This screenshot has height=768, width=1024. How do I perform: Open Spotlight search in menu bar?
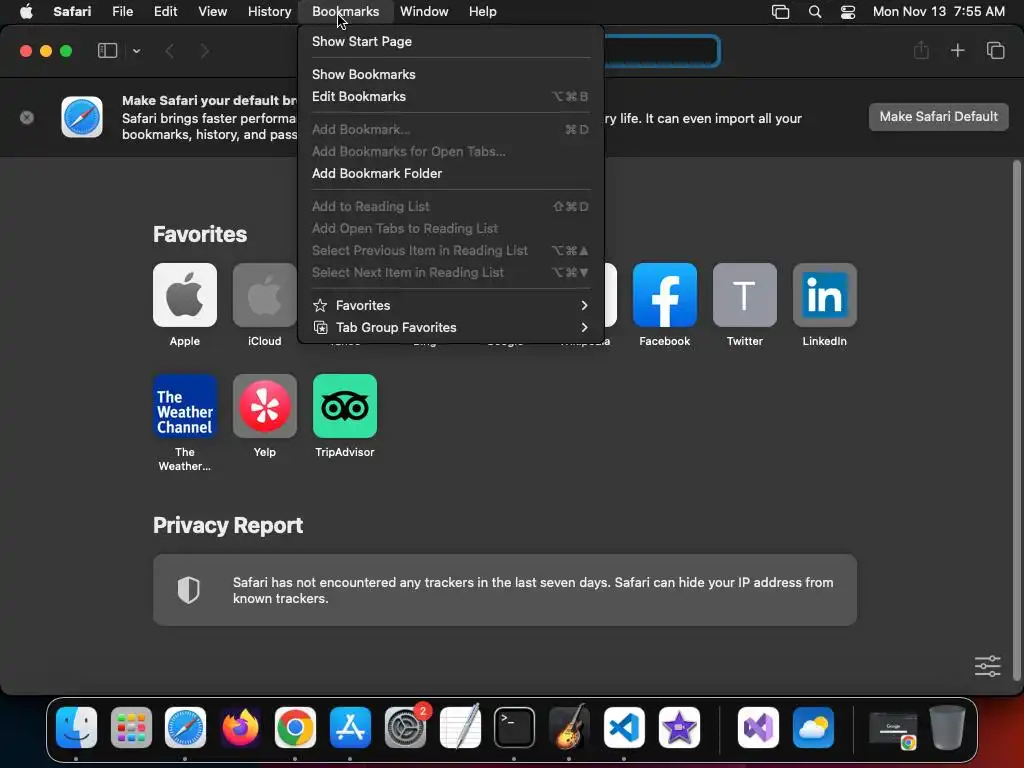tap(815, 12)
